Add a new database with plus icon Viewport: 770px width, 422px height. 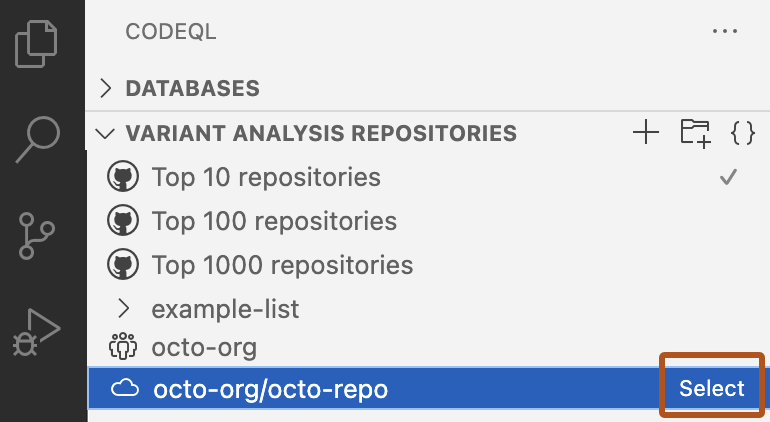point(647,132)
